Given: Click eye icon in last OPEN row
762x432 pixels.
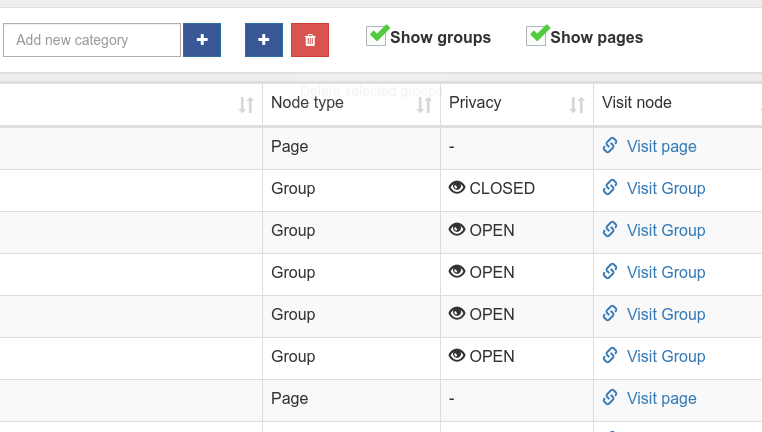Looking at the screenshot, I should [x=457, y=356].
